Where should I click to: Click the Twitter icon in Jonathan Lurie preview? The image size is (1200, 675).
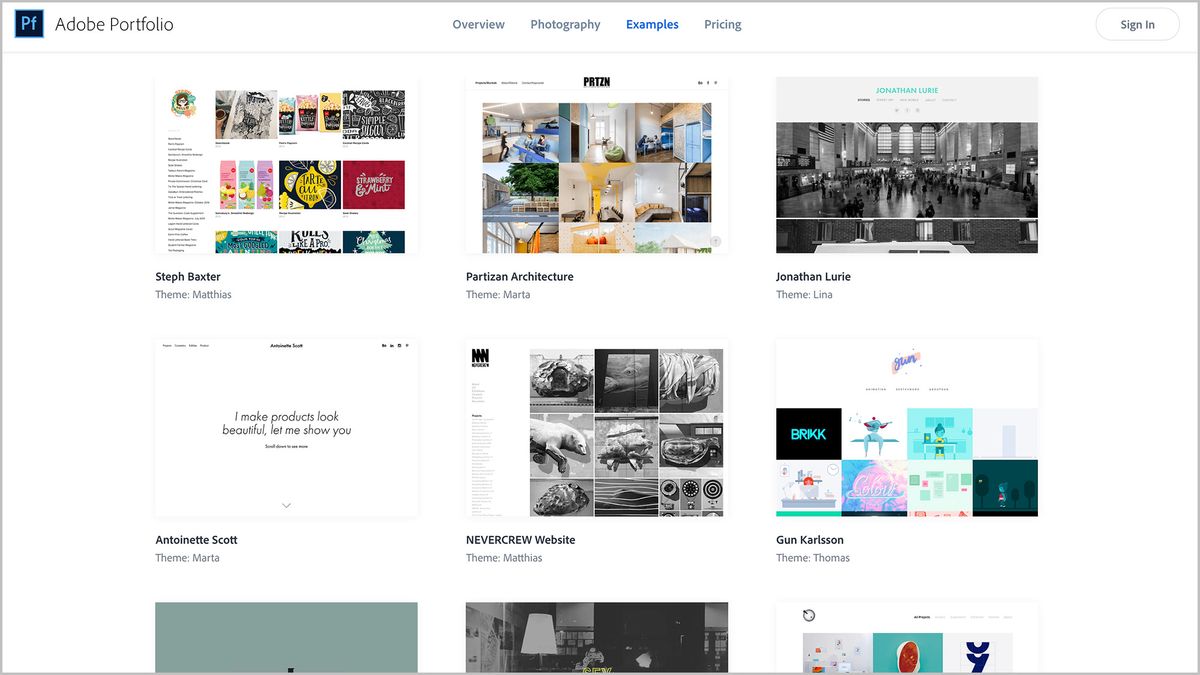[897, 110]
